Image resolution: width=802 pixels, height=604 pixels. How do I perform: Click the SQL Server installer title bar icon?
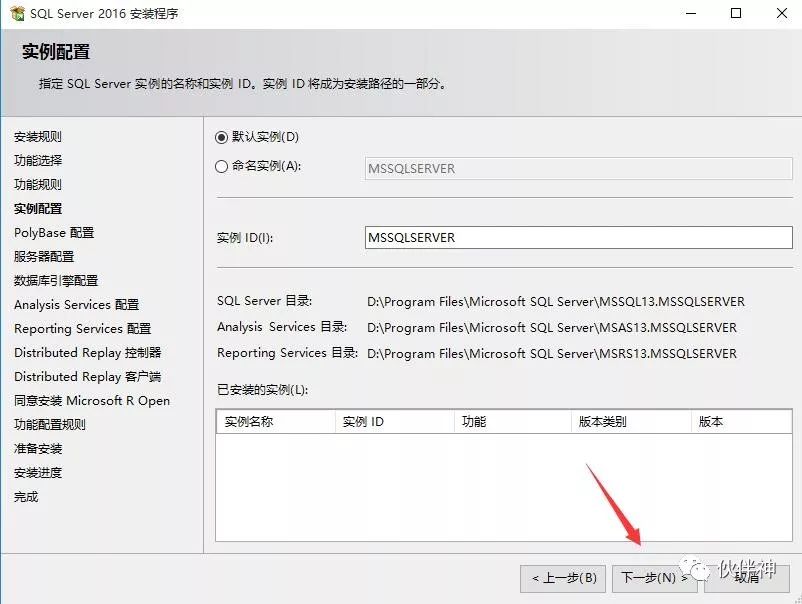17,14
